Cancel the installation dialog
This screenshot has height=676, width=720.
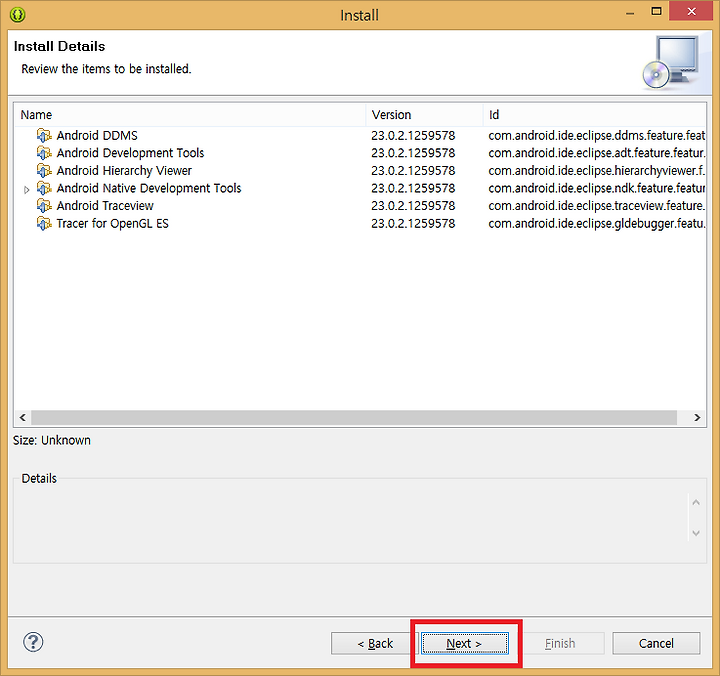[x=656, y=643]
